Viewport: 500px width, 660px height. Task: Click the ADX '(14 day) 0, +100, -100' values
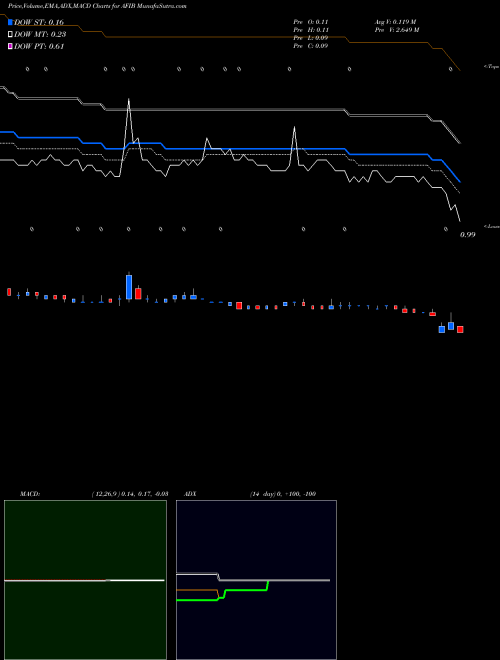pyautogui.click(x=283, y=494)
